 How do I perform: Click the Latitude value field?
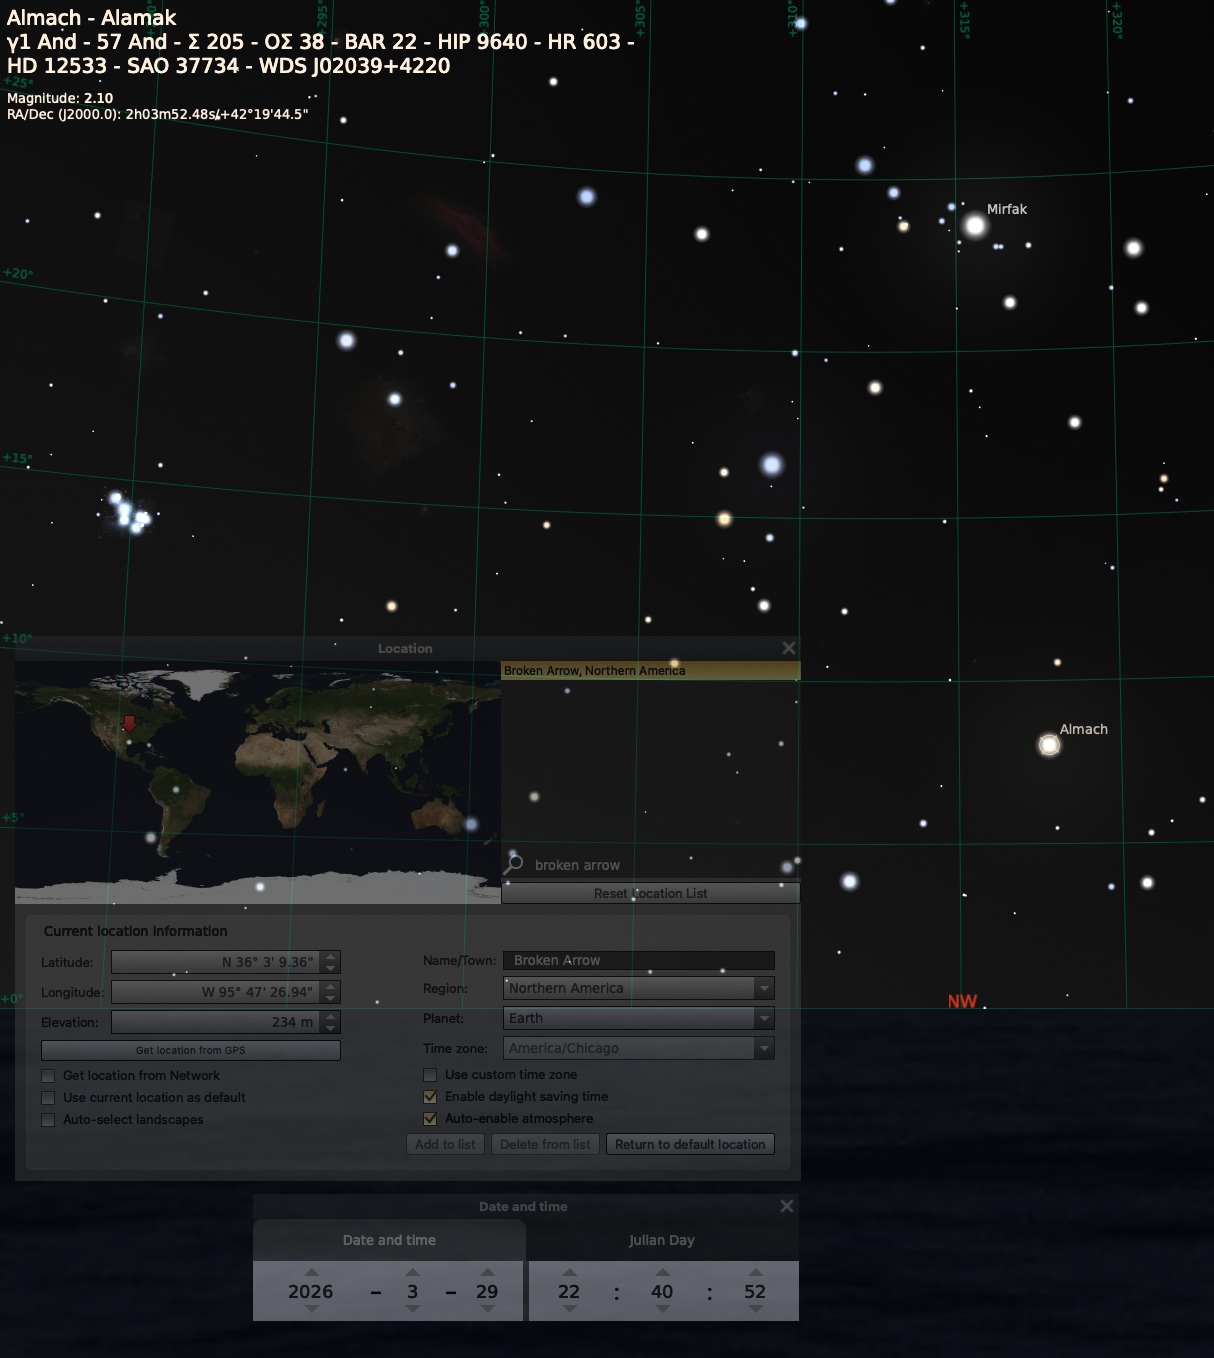tap(217, 962)
